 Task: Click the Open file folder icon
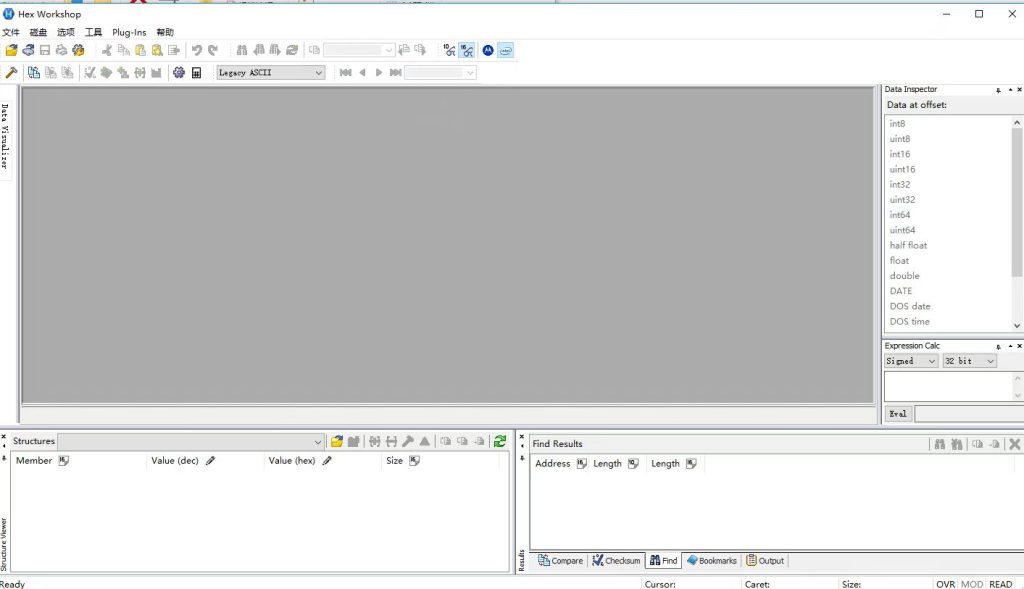click(11, 50)
